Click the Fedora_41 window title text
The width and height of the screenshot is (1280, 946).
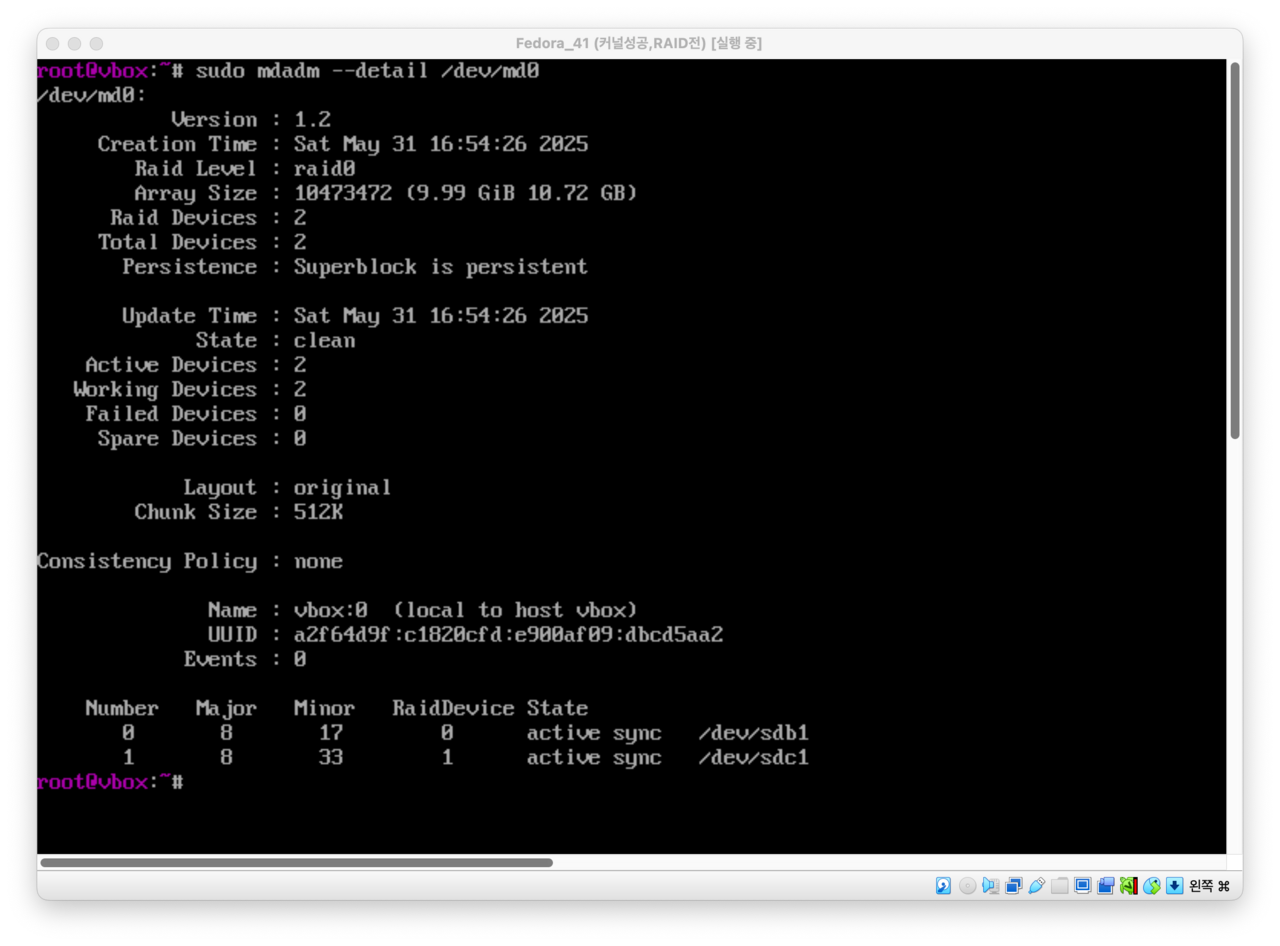(x=638, y=43)
